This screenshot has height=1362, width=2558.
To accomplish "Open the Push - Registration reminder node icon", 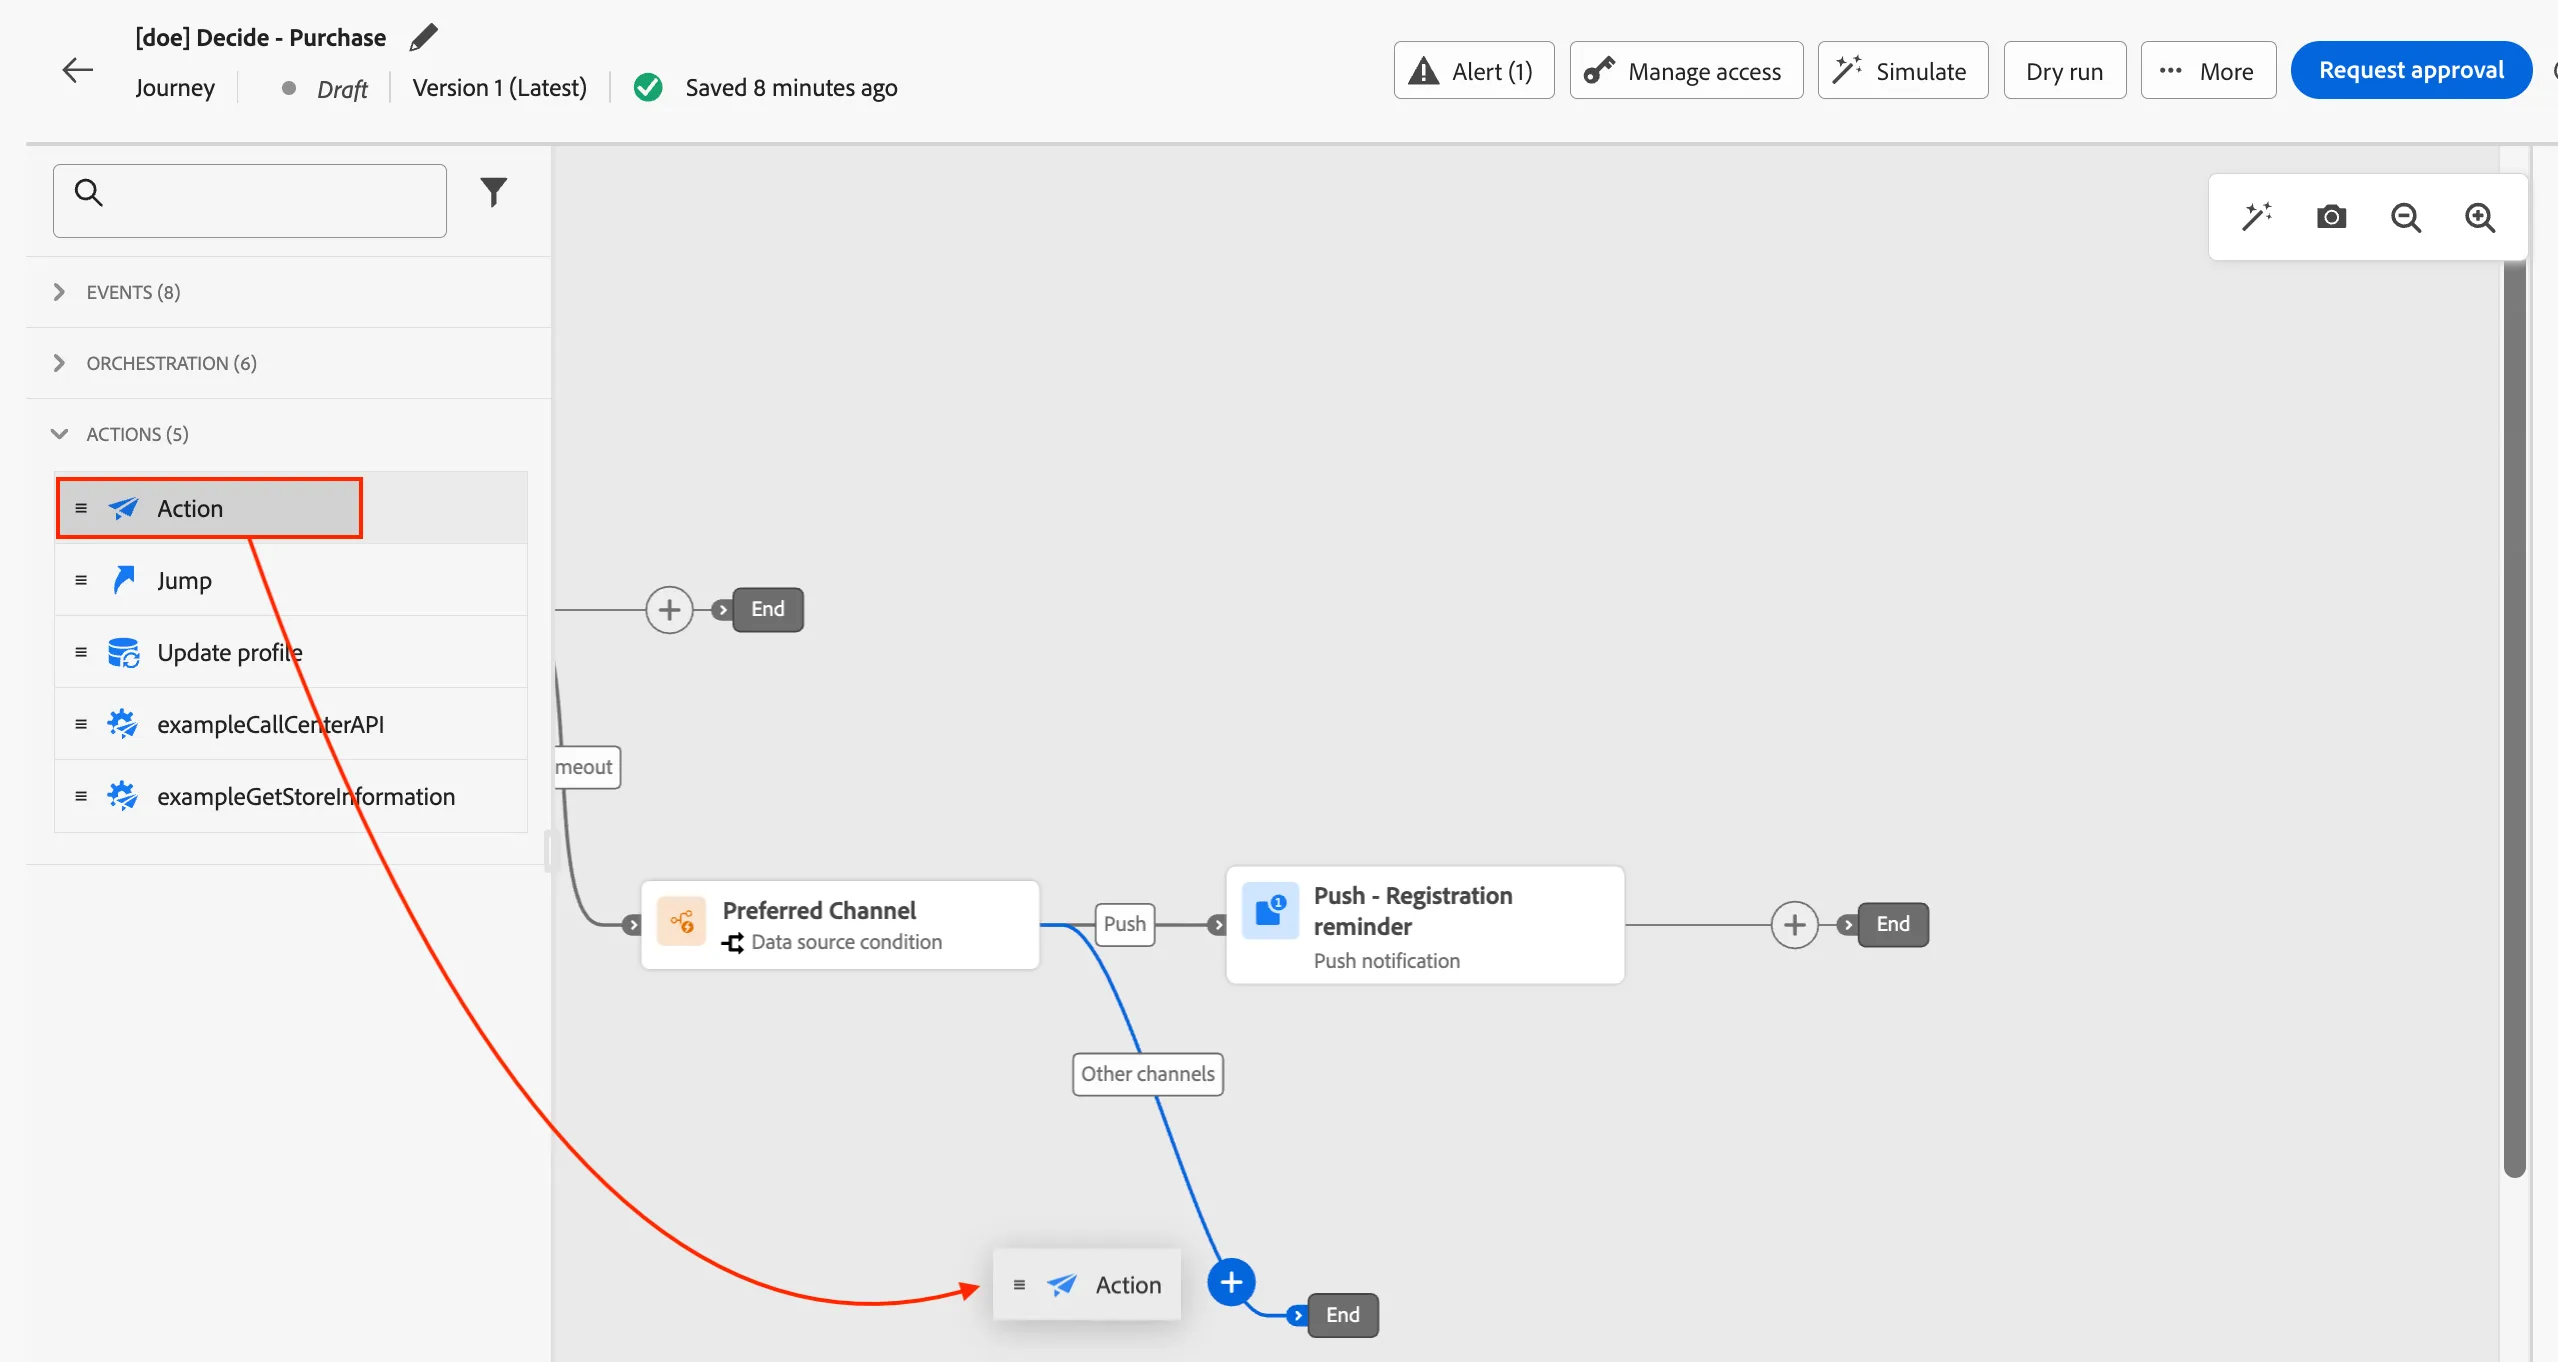I will 1270,911.
